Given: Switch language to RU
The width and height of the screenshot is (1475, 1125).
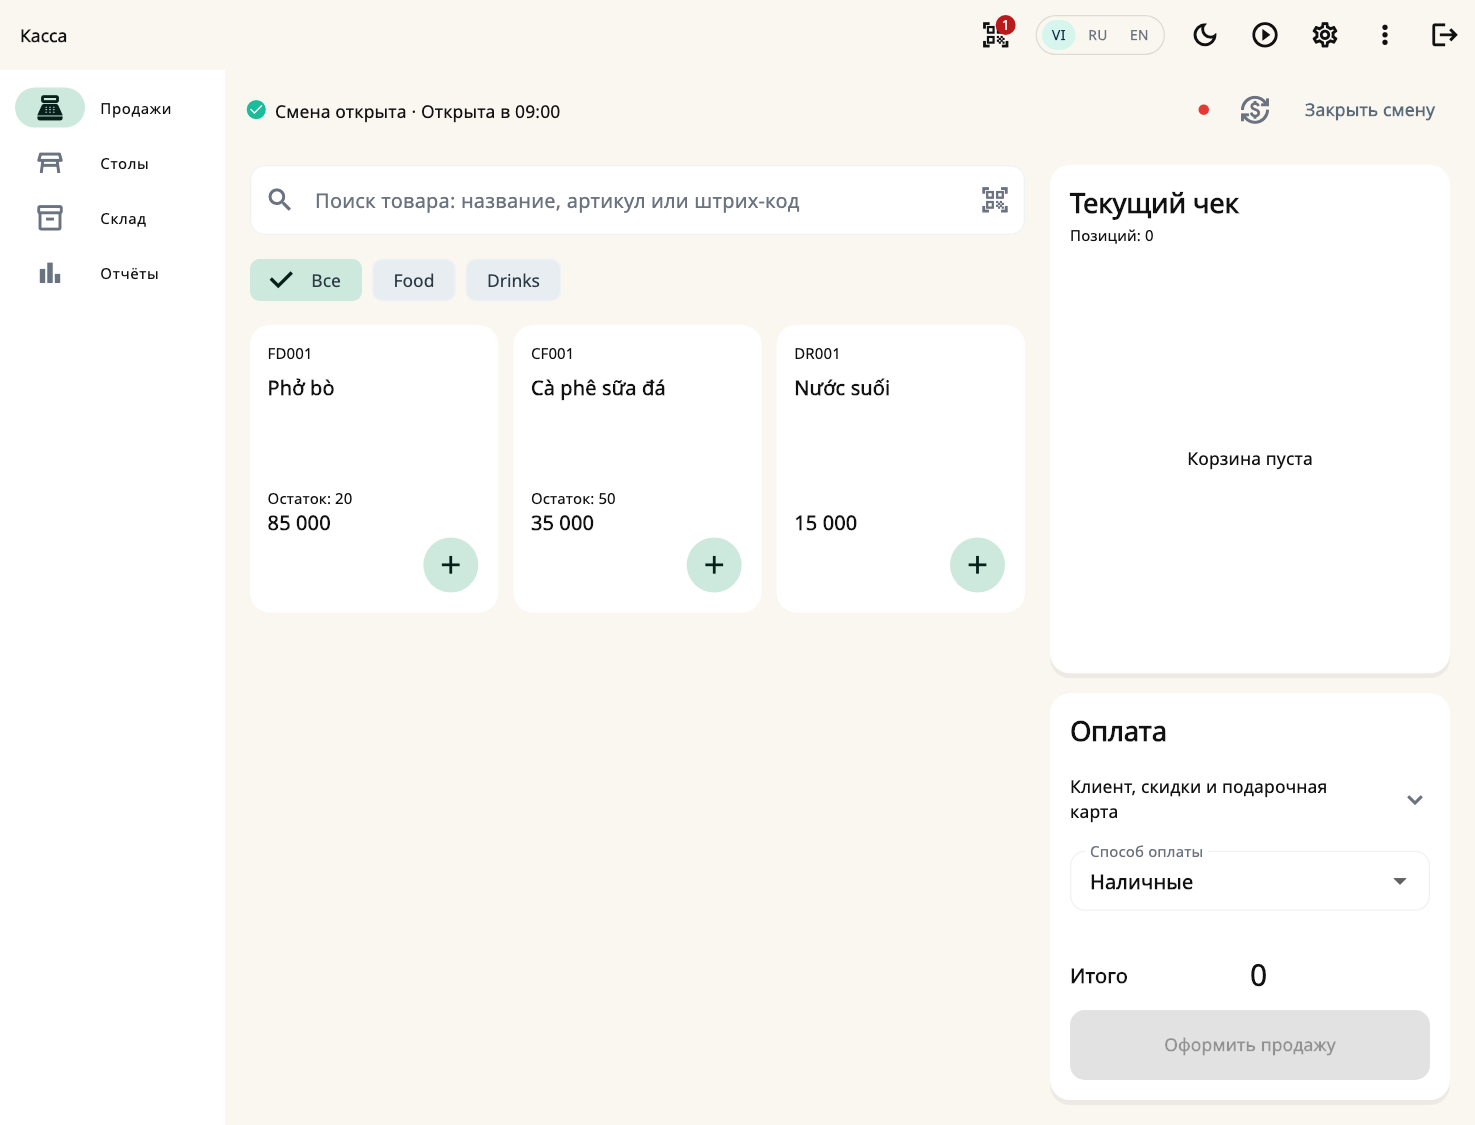Looking at the screenshot, I should [1098, 35].
